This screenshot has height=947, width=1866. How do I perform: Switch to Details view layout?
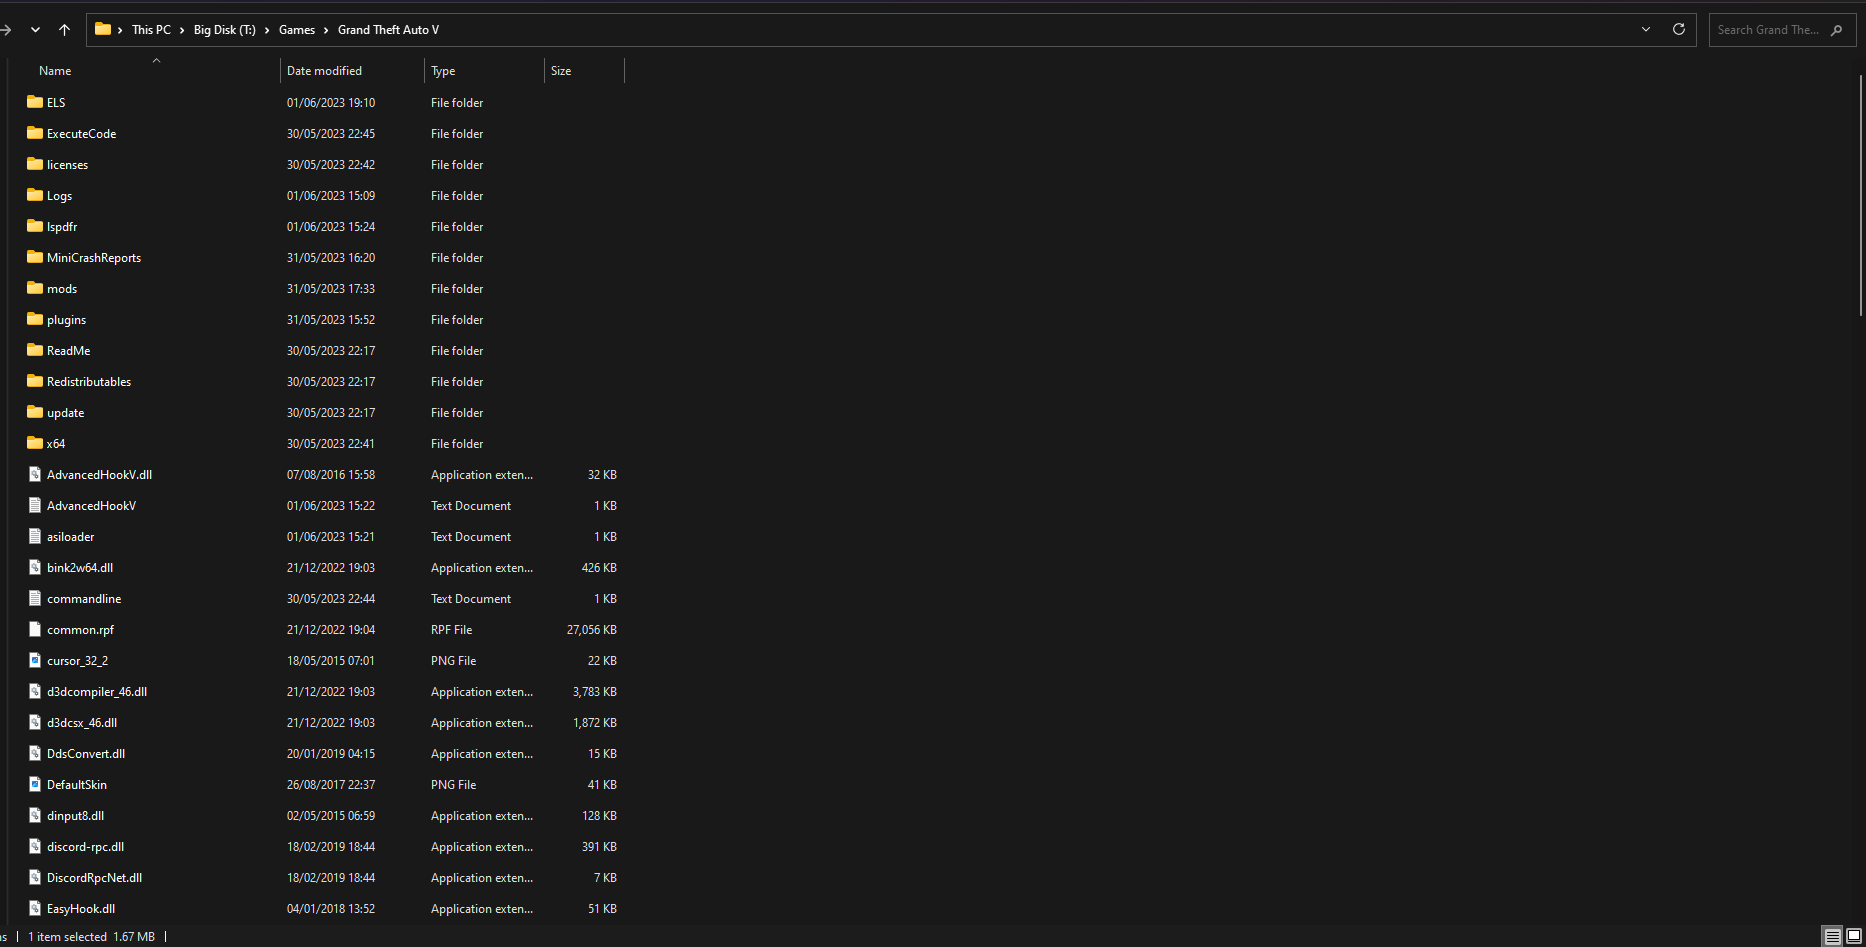1832,937
